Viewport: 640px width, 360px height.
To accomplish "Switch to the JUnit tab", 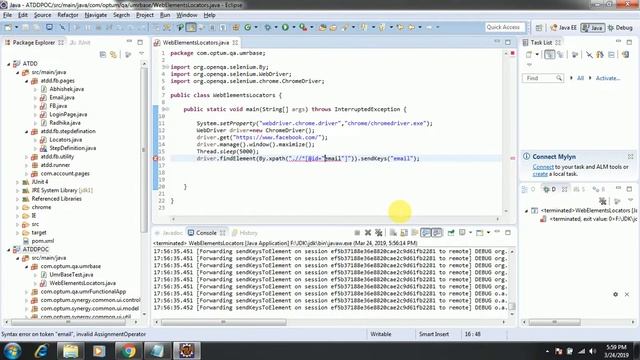I will click(x=80, y=42).
